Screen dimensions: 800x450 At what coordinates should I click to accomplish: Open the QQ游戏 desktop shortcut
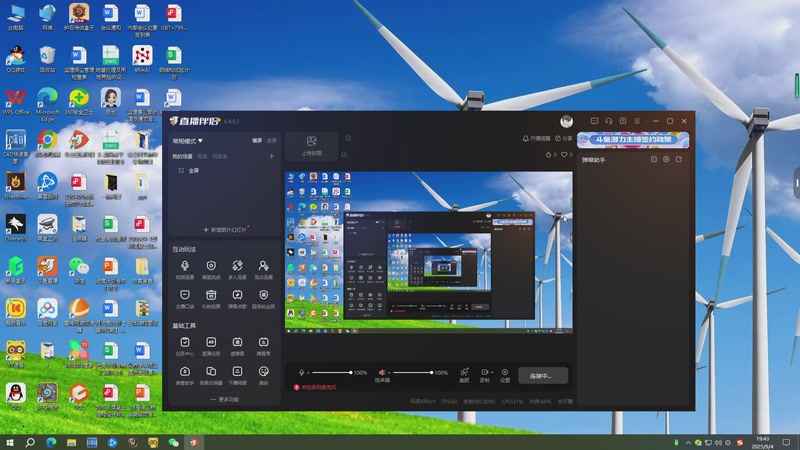tap(16, 60)
